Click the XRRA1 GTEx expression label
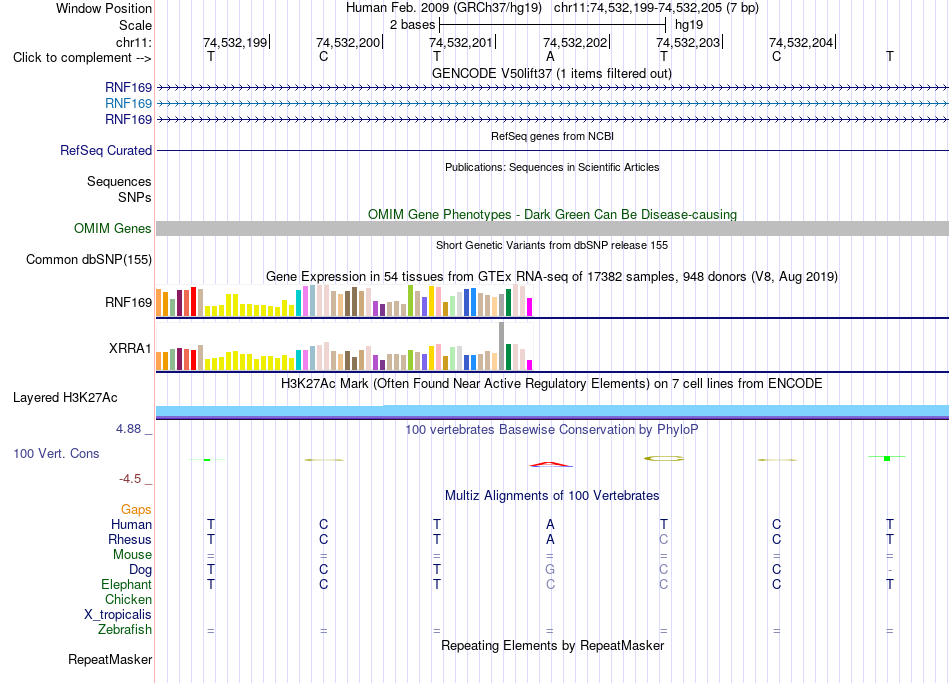The width and height of the screenshot is (950, 683). [130, 348]
